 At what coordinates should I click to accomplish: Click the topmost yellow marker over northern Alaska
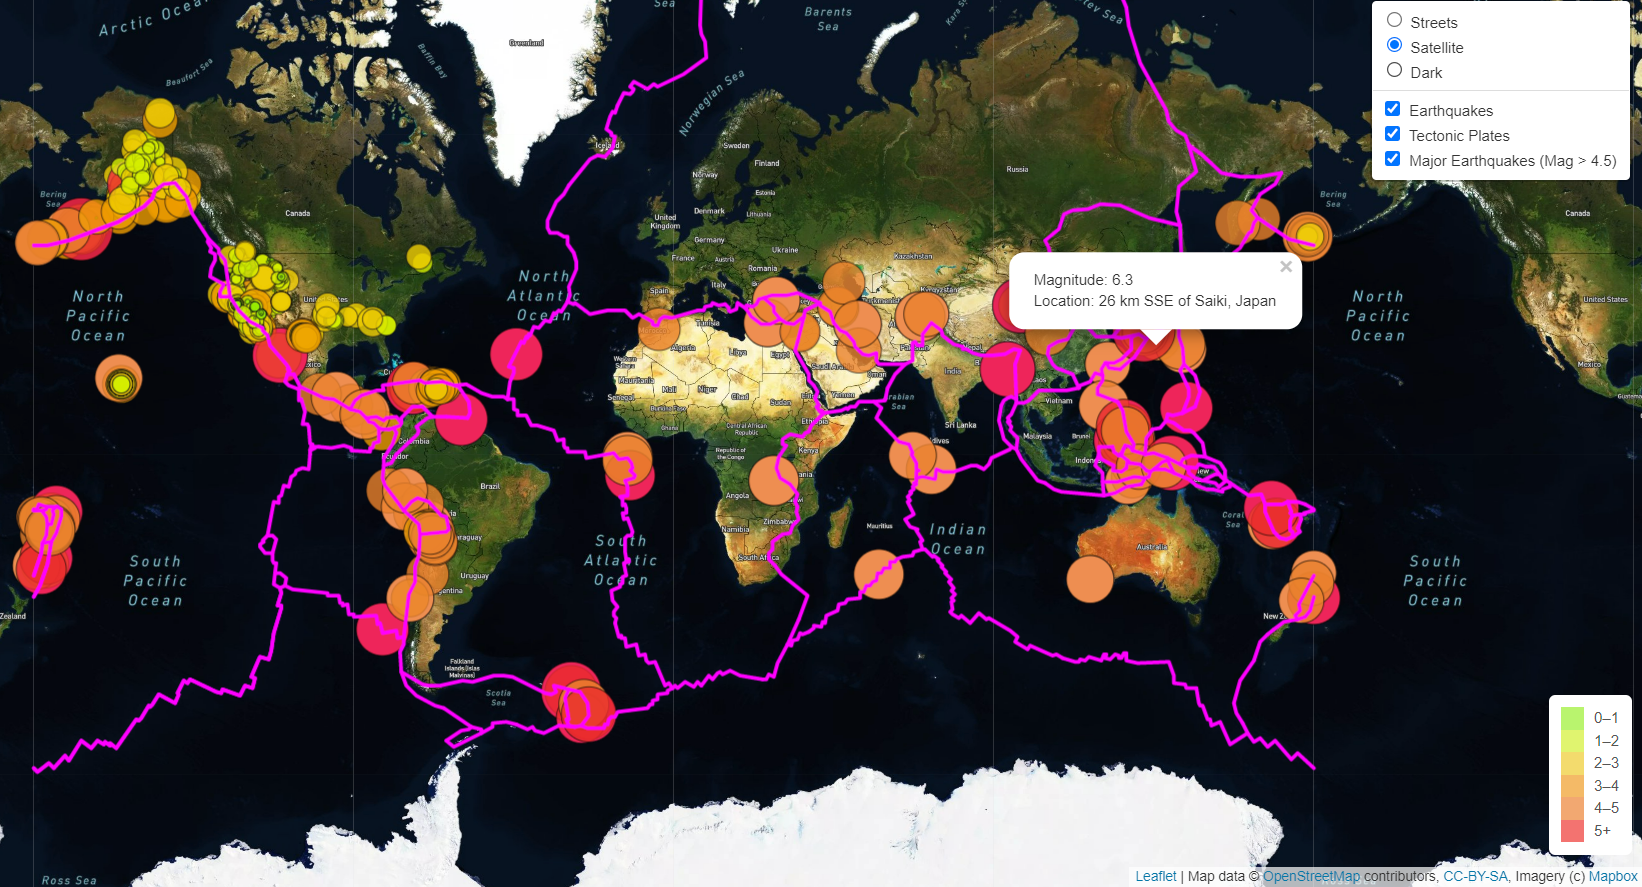(160, 116)
